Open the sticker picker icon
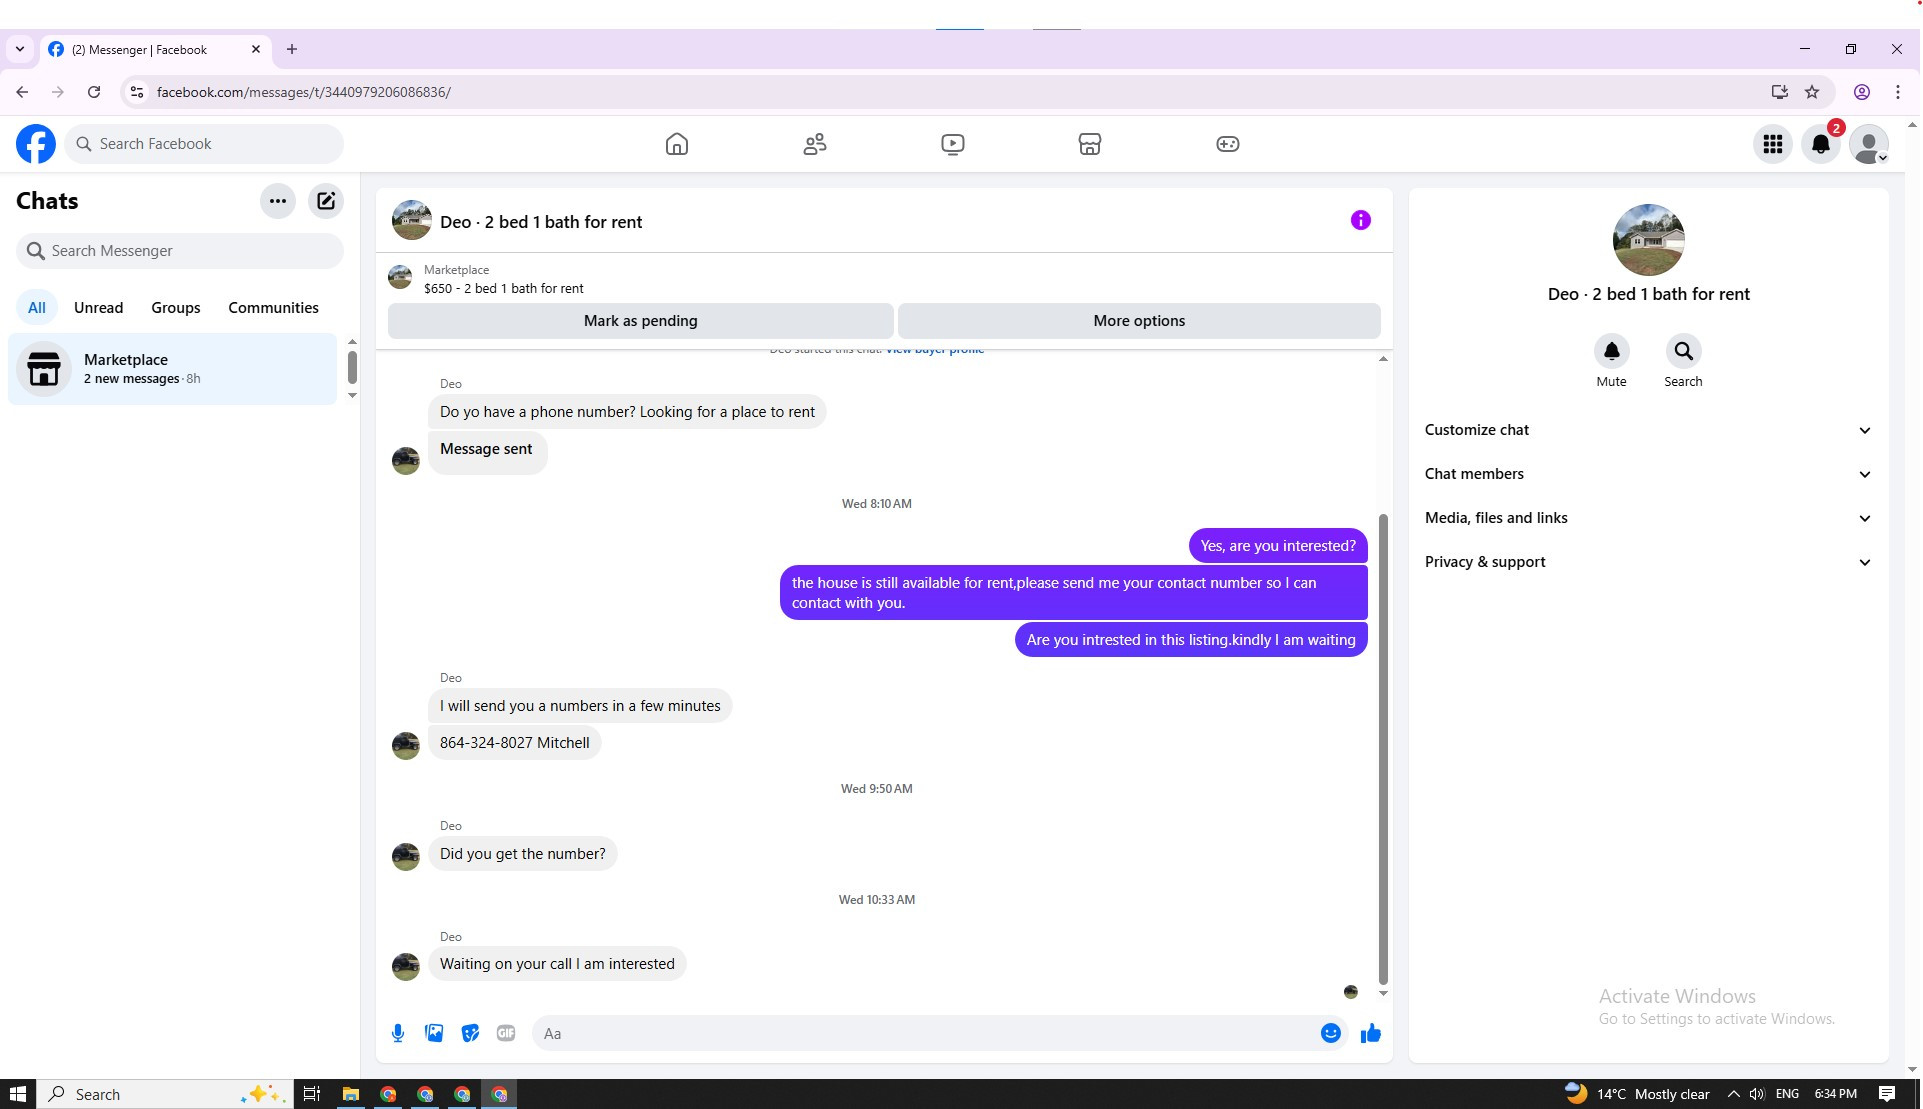1923x1109 pixels. coord(470,1033)
